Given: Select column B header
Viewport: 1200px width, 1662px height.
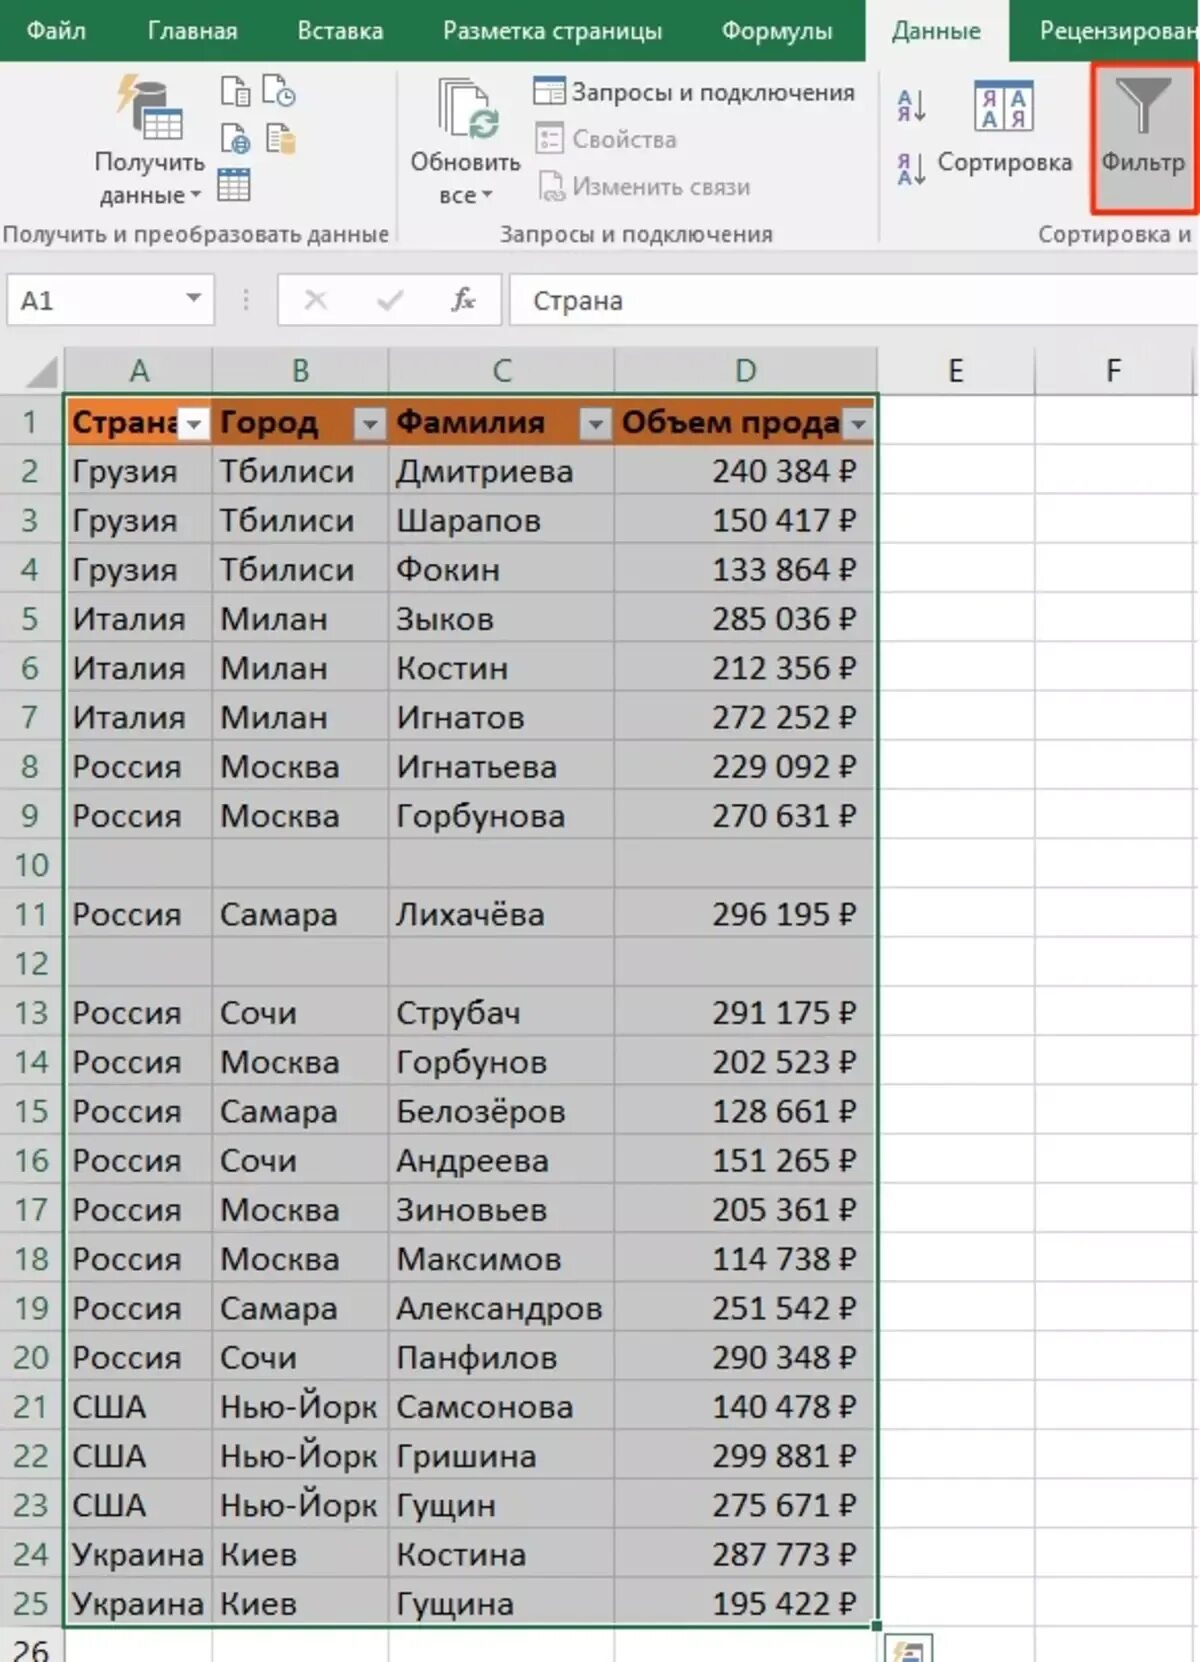Looking at the screenshot, I should pyautogui.click(x=300, y=371).
